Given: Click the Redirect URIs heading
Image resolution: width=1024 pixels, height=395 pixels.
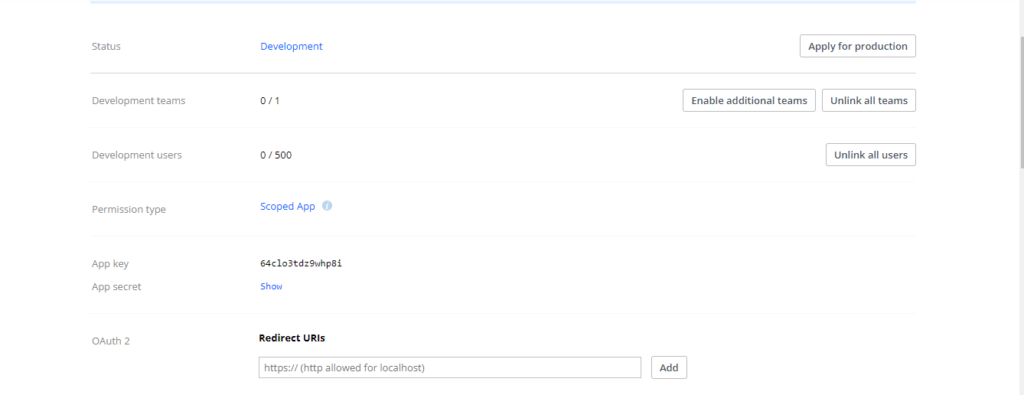Looking at the screenshot, I should [292, 338].
